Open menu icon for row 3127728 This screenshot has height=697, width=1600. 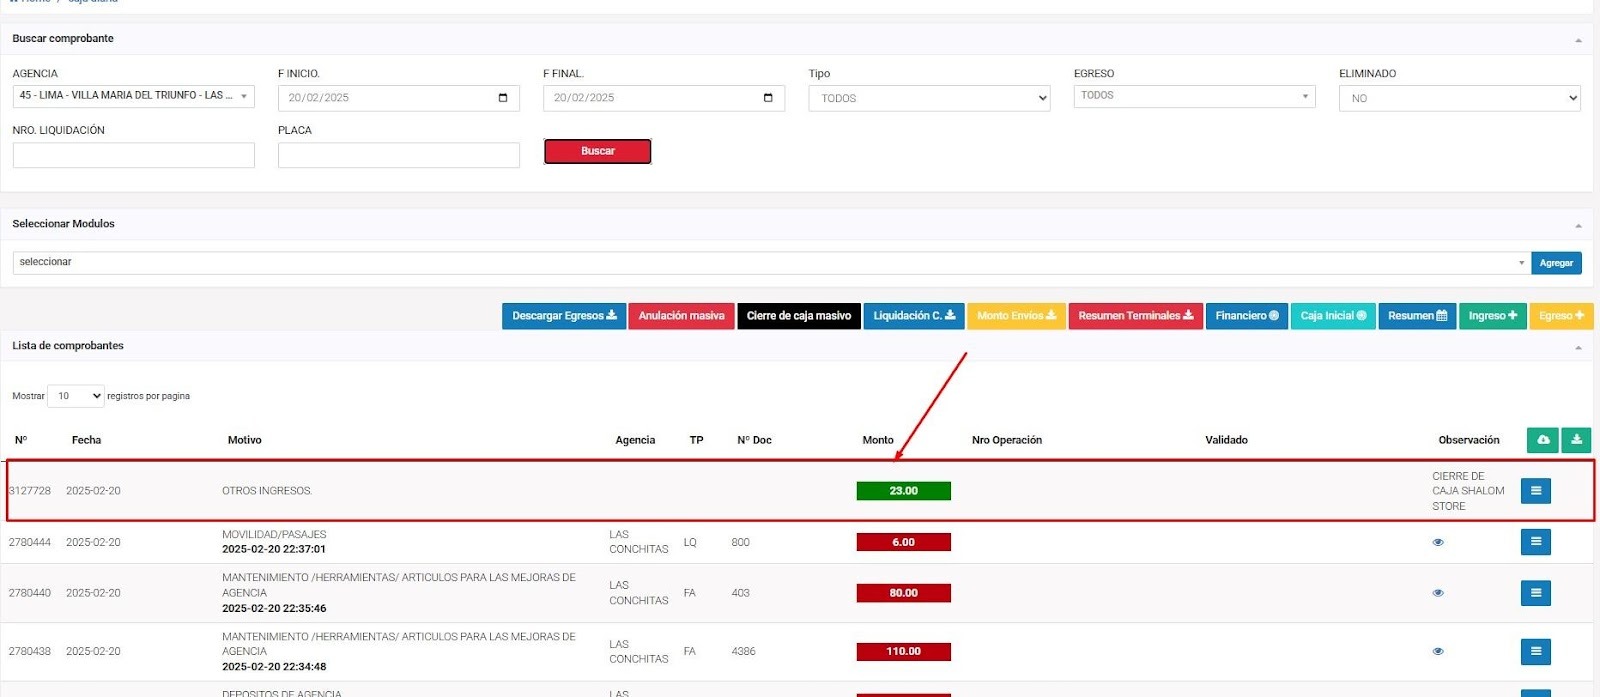click(1535, 491)
